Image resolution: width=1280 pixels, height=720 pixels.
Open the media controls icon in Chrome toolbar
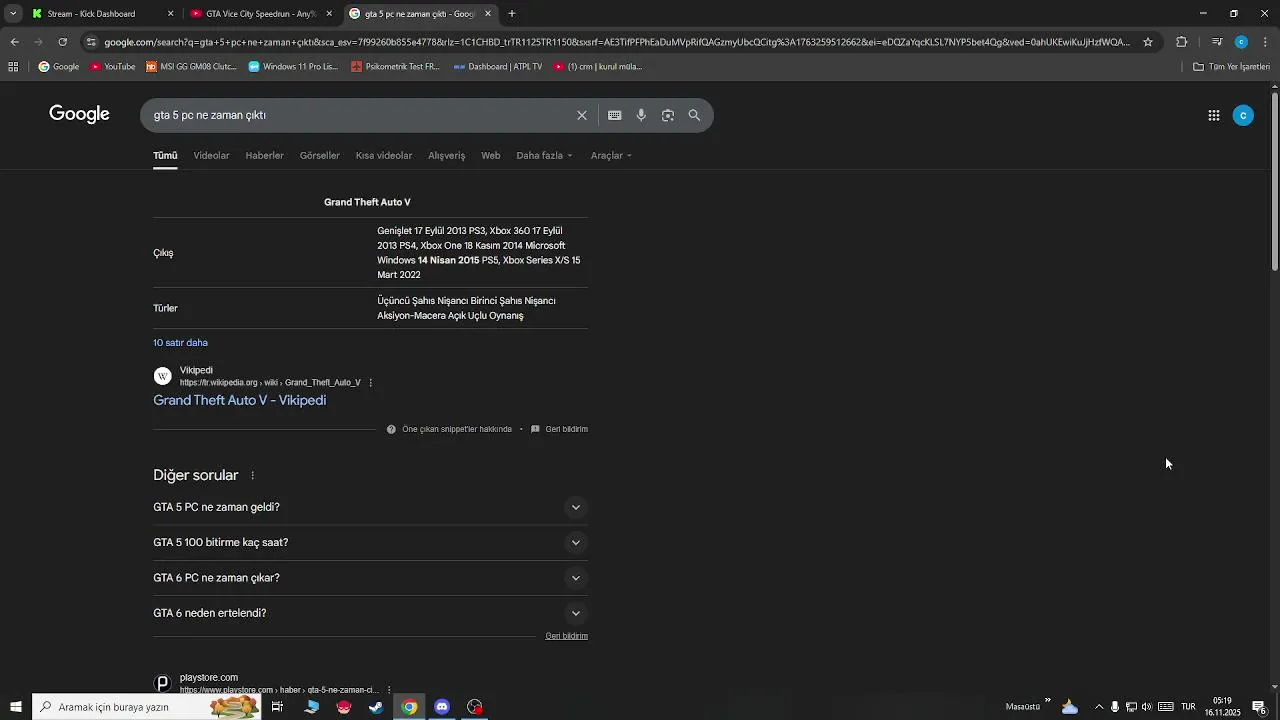(x=1216, y=42)
